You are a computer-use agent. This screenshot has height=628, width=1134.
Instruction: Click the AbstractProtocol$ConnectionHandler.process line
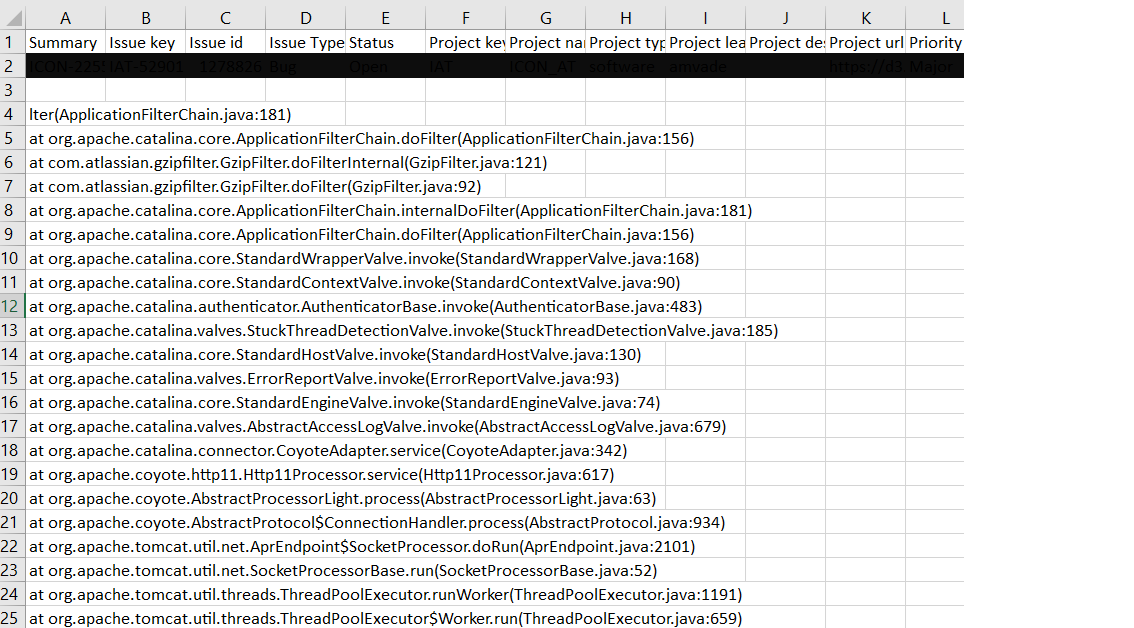pyautogui.click(x=377, y=522)
